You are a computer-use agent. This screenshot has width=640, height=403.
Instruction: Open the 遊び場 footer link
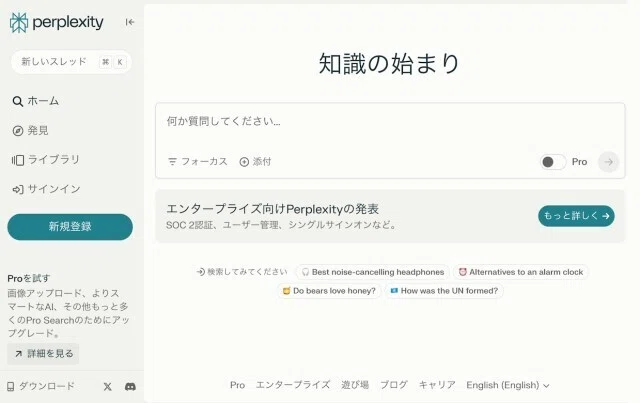[355, 385]
